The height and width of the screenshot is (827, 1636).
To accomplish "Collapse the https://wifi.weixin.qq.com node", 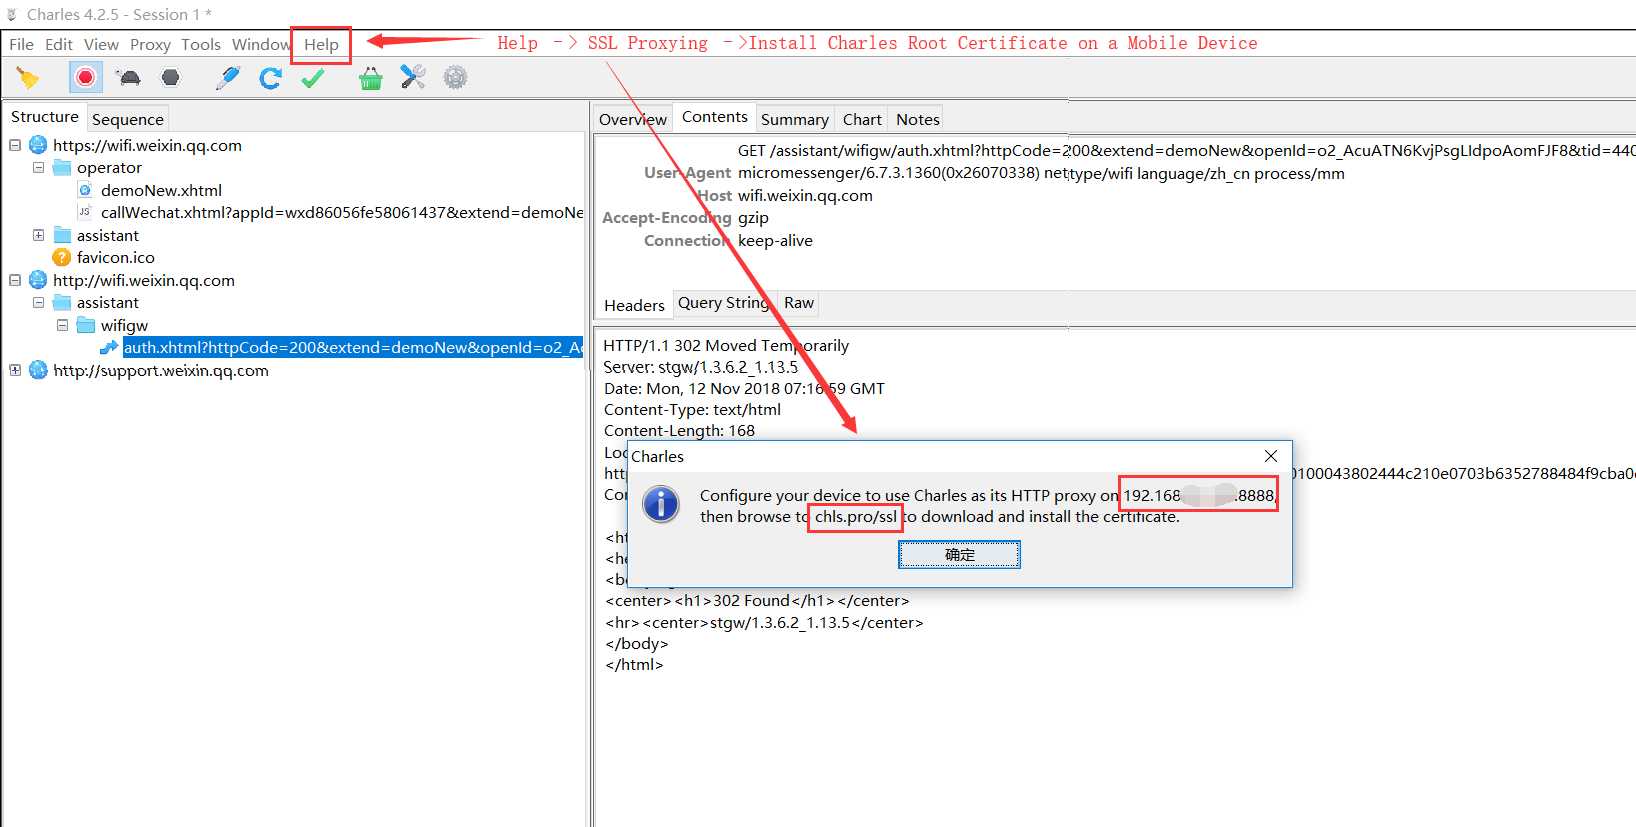I will point(15,145).
